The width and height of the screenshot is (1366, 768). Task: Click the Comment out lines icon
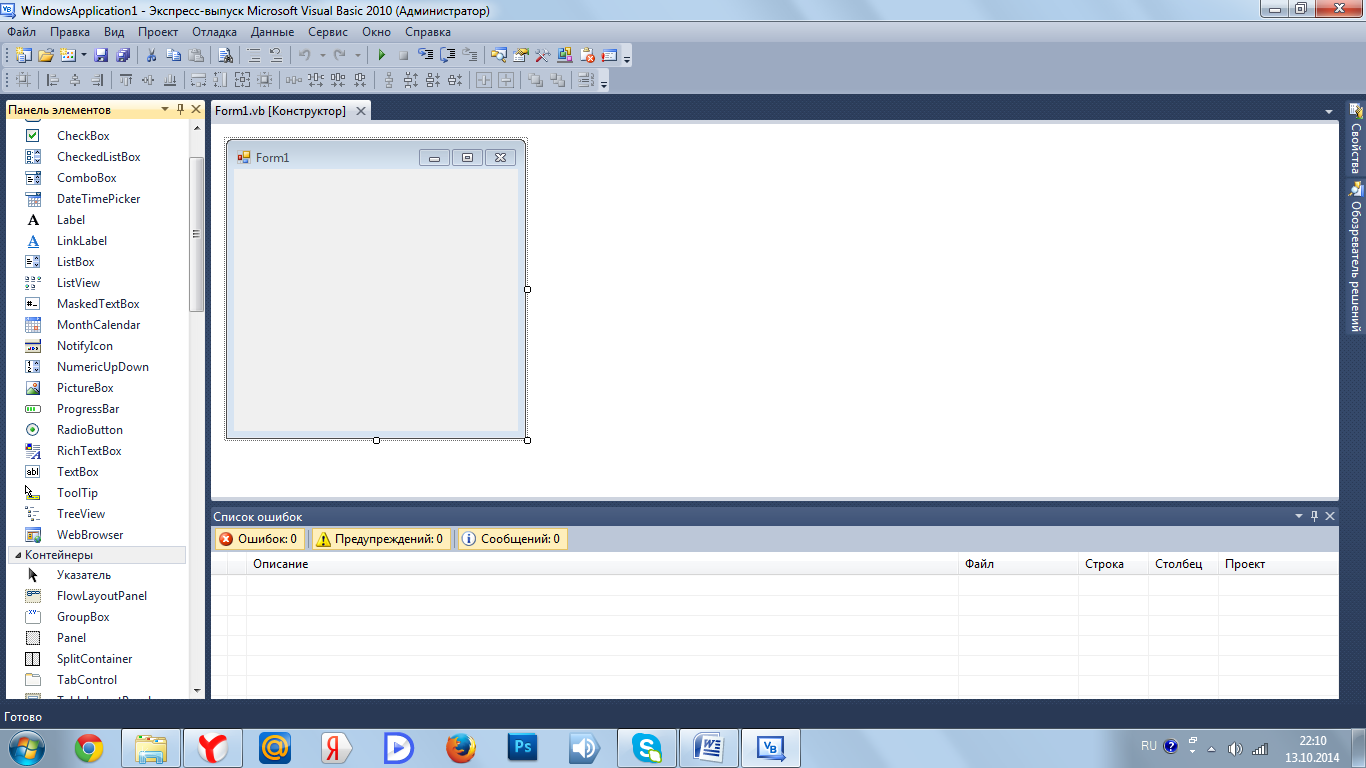tap(253, 55)
